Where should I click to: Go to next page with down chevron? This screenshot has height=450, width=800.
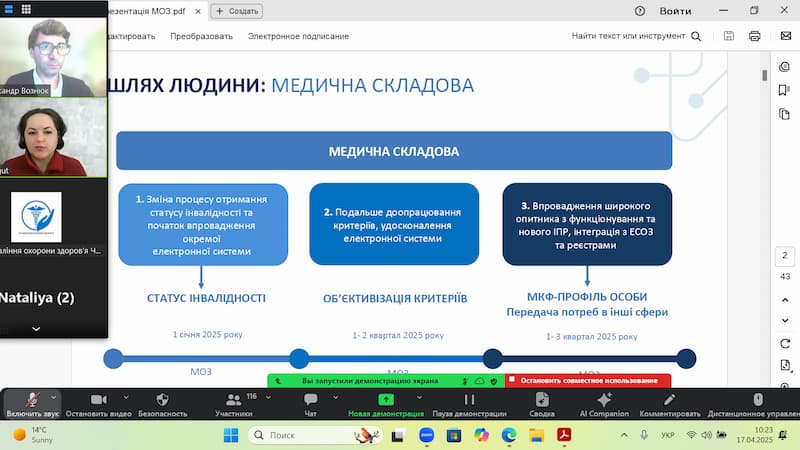click(785, 320)
